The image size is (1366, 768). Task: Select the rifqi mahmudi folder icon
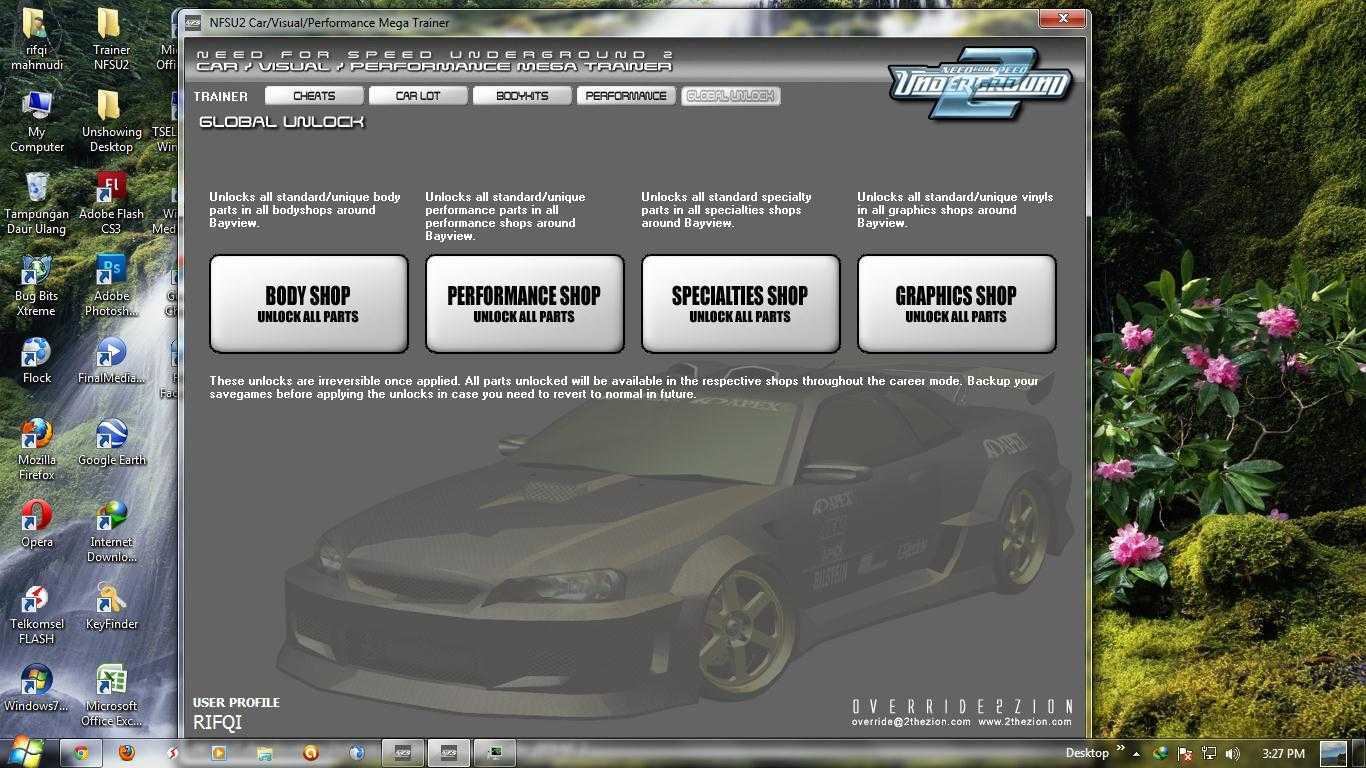[x=37, y=40]
